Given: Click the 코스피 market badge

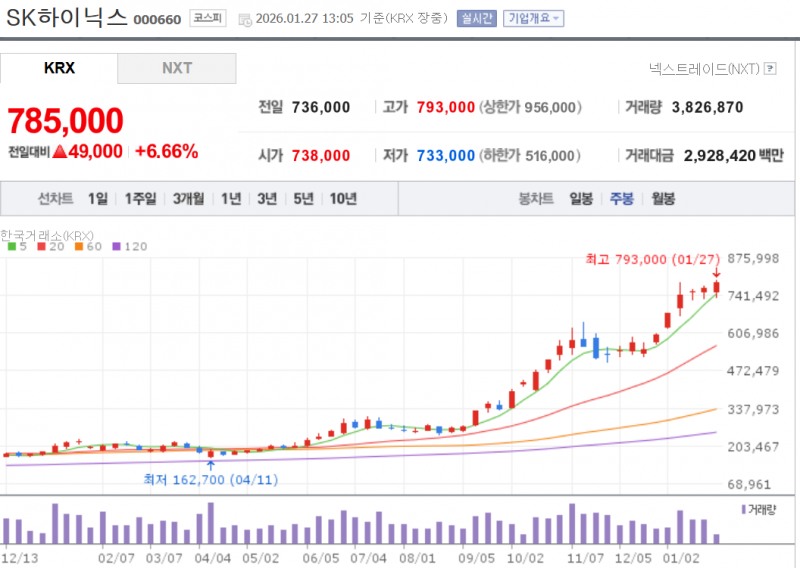Looking at the screenshot, I should coord(208,18).
